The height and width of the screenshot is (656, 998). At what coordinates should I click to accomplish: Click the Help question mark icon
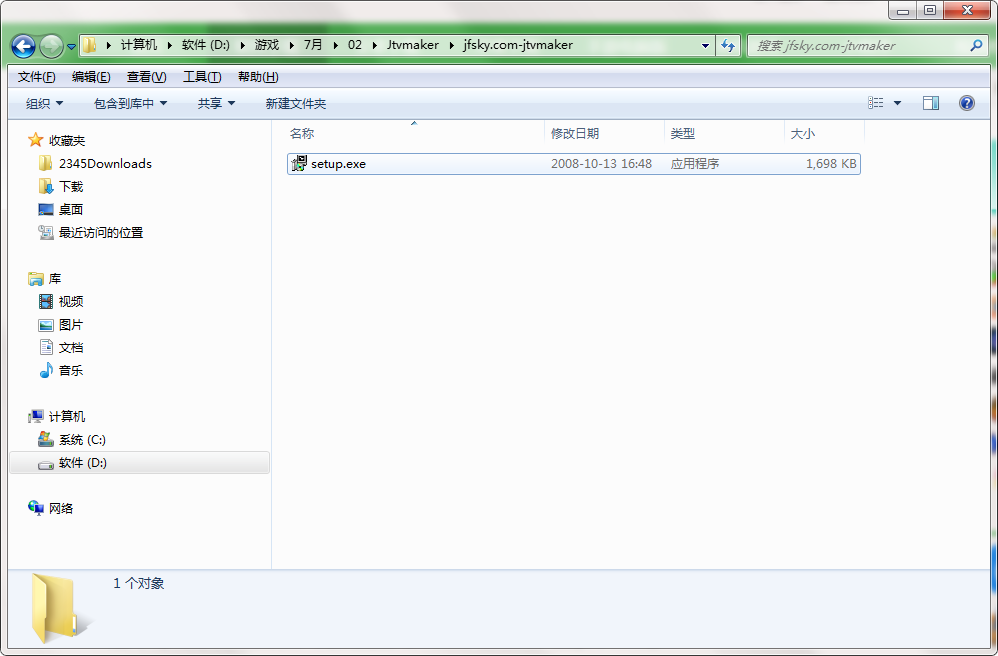pyautogui.click(x=966, y=103)
